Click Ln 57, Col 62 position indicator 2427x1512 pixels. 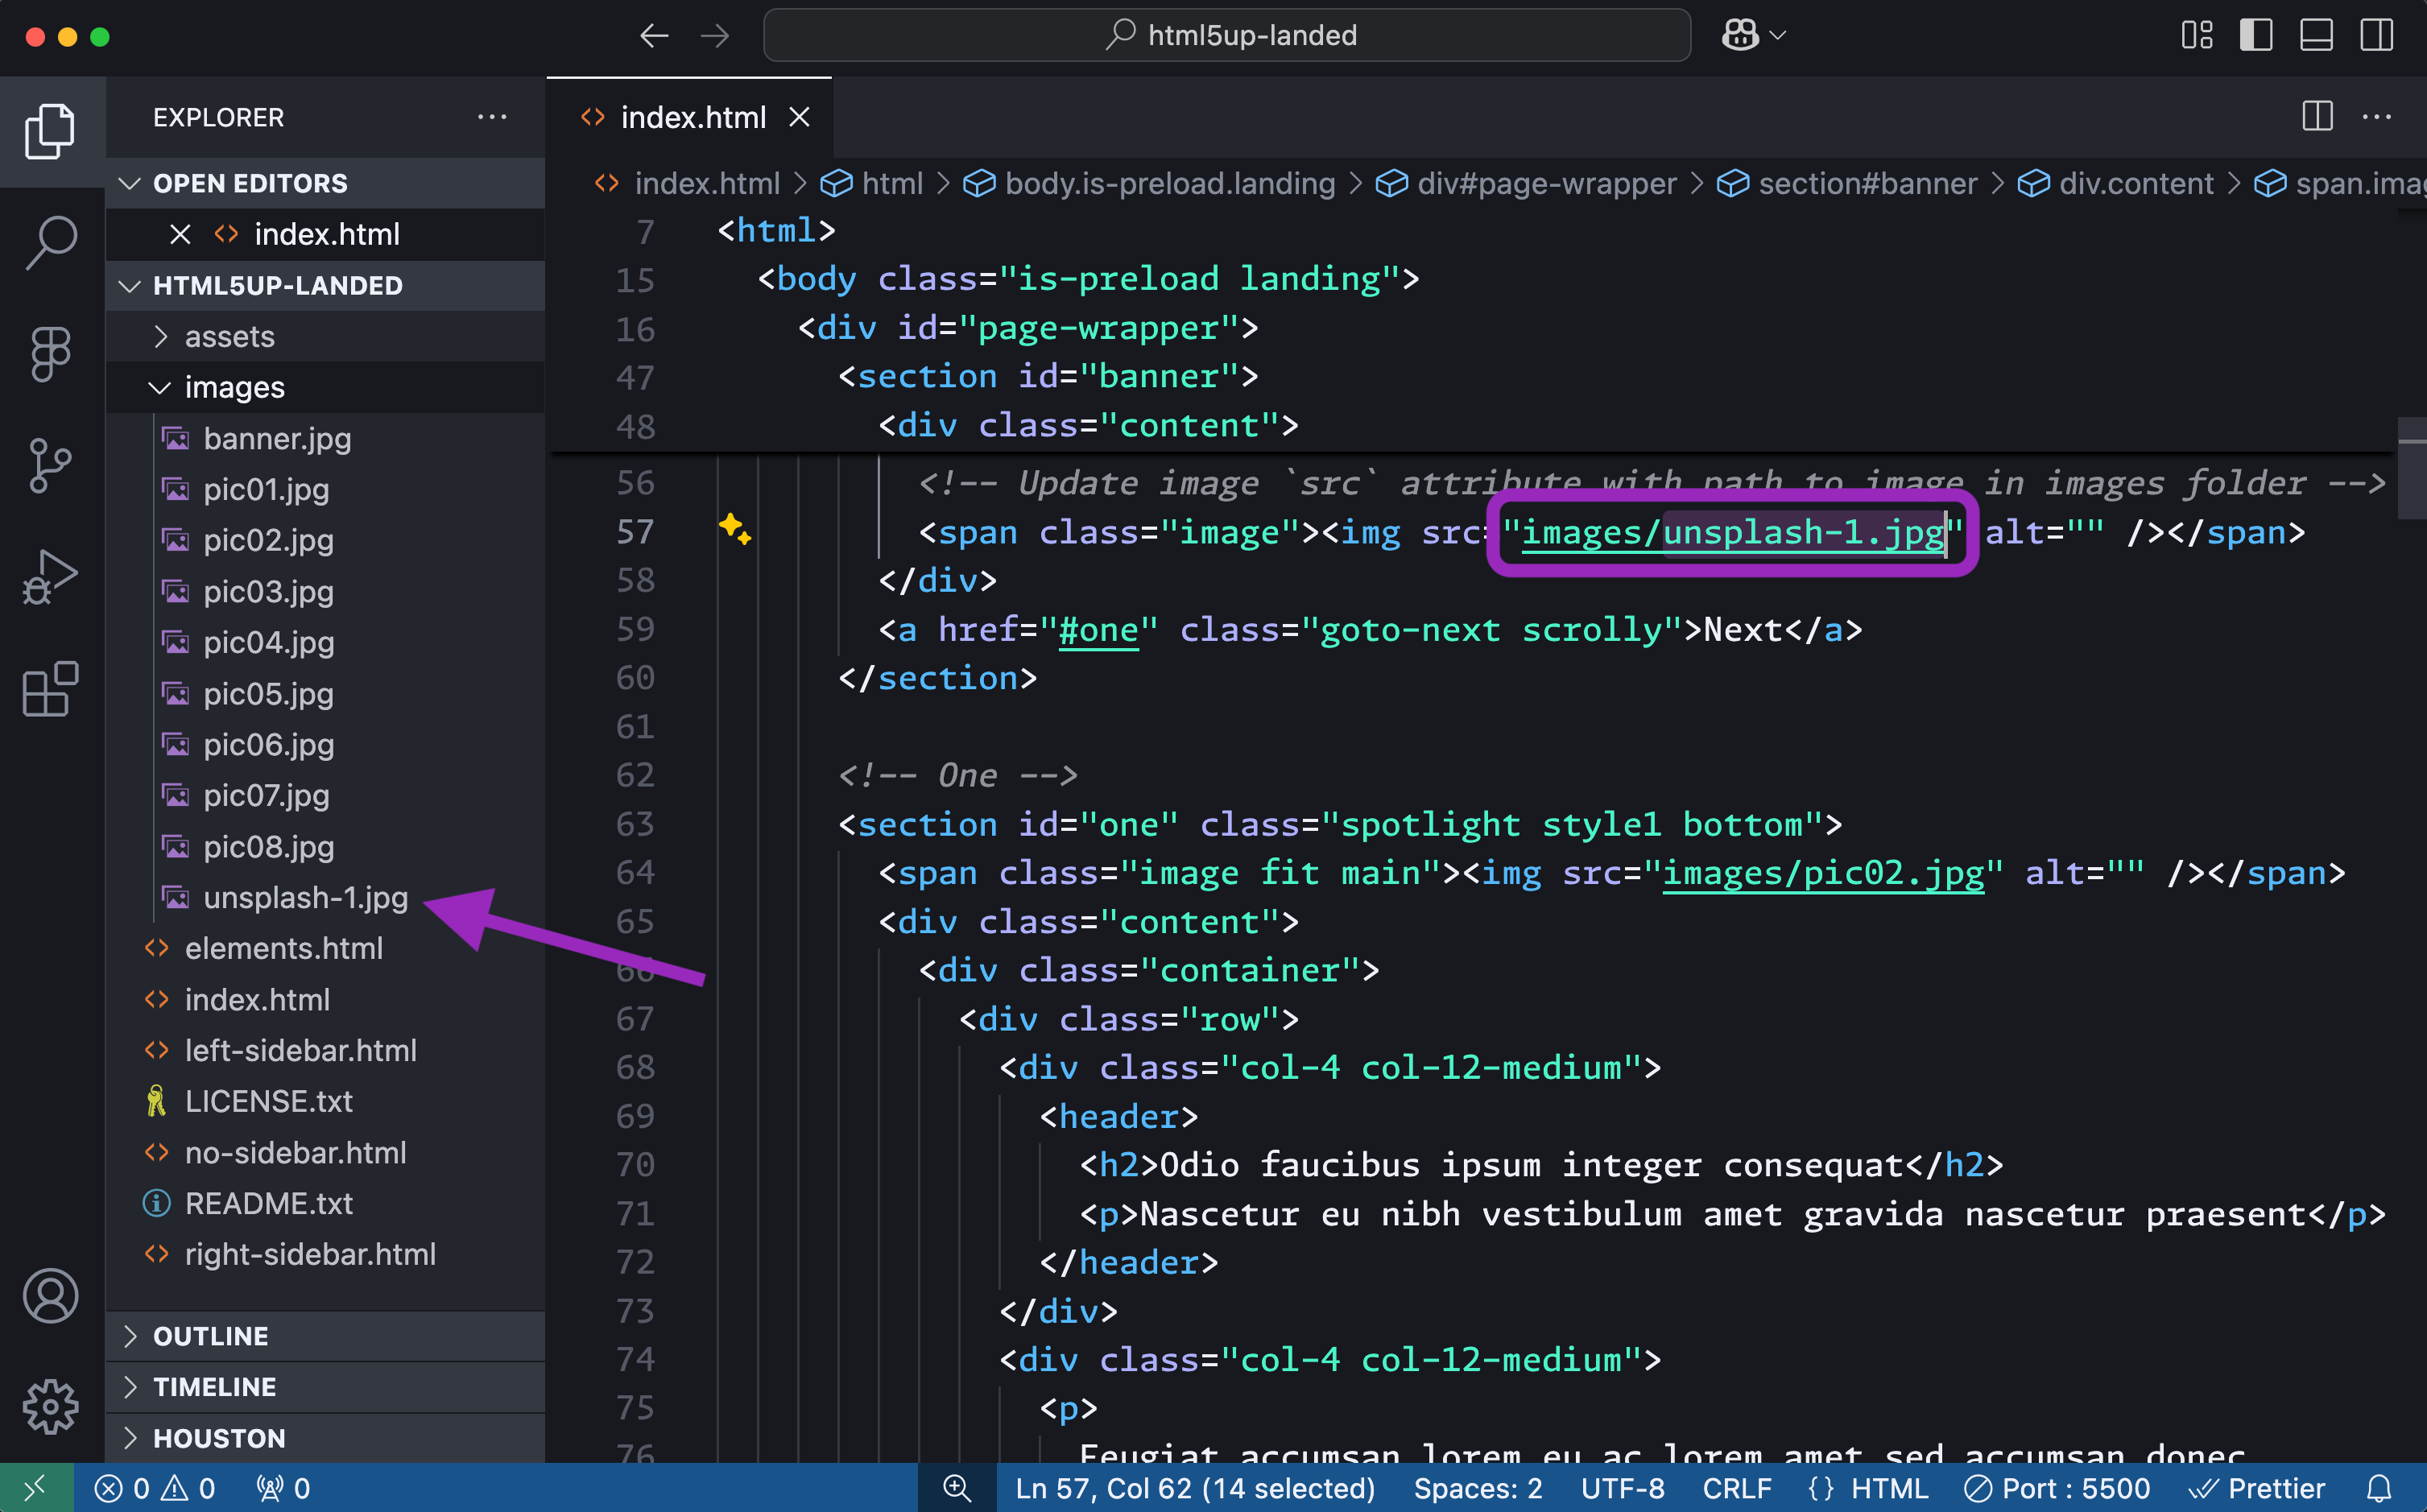1195,1488
